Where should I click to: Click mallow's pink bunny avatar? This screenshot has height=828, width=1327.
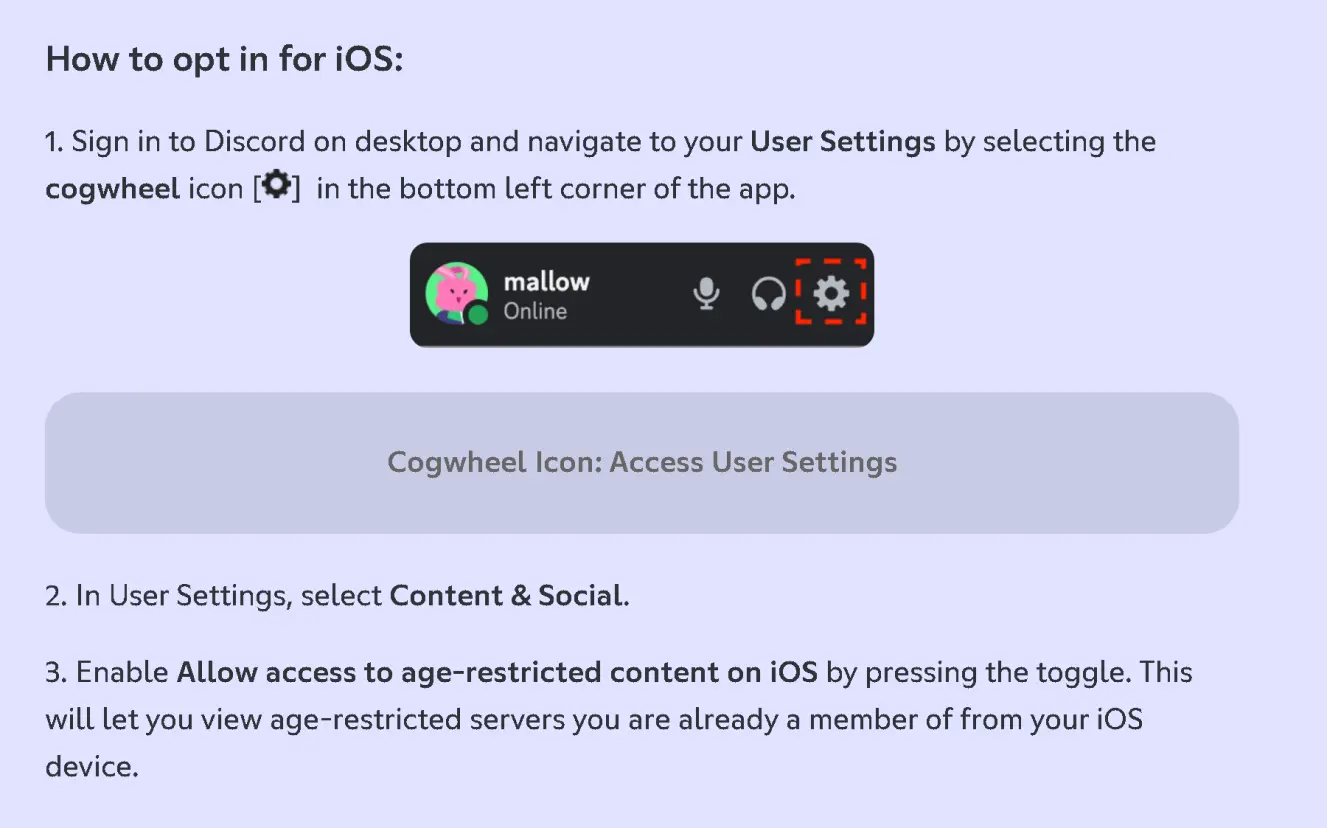click(x=455, y=293)
